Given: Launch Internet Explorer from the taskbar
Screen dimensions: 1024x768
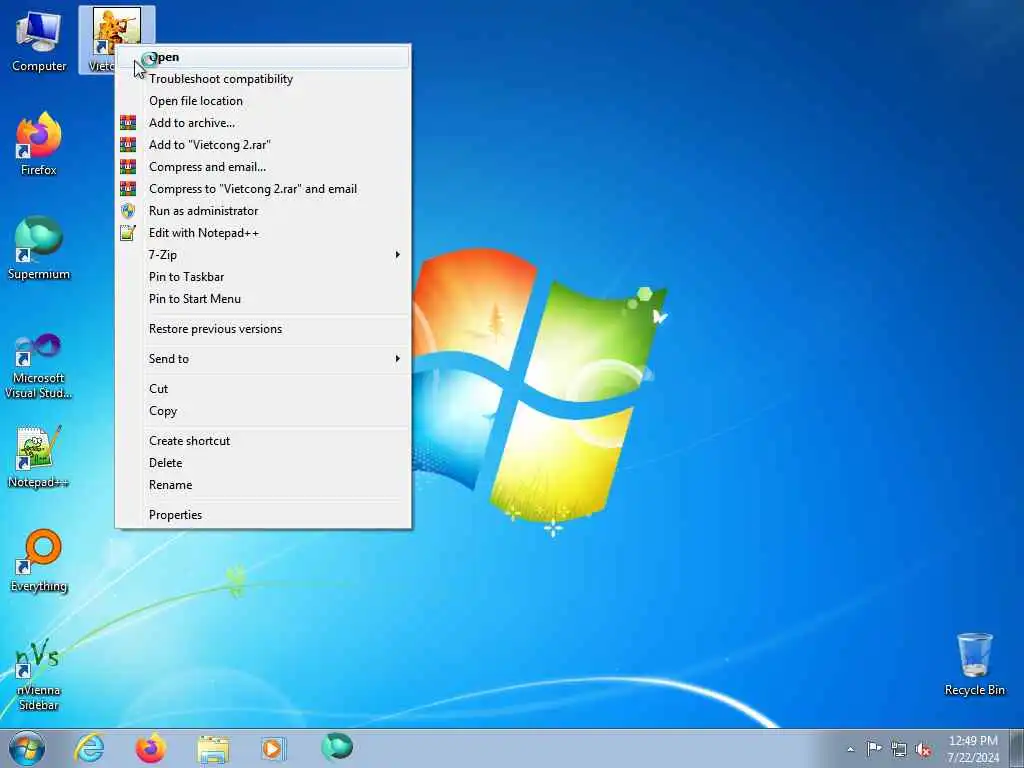Looking at the screenshot, I should tap(89, 748).
